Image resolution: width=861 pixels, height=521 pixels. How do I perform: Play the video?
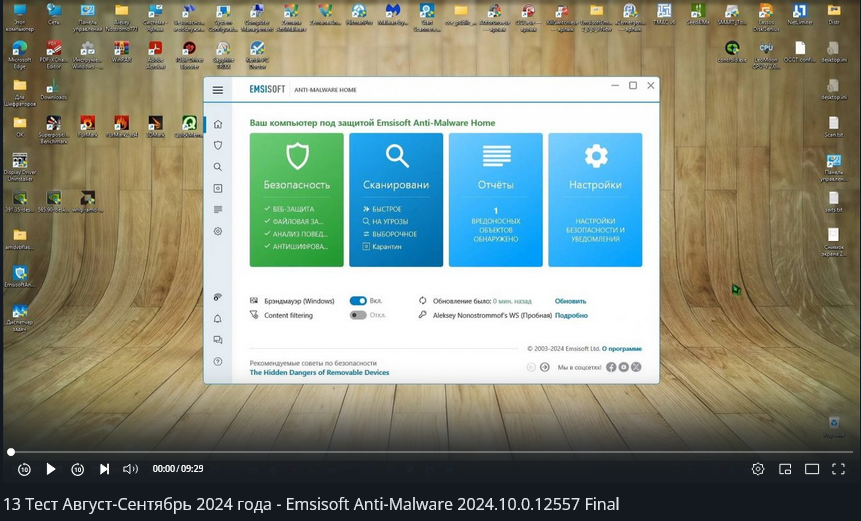[x=51, y=469]
